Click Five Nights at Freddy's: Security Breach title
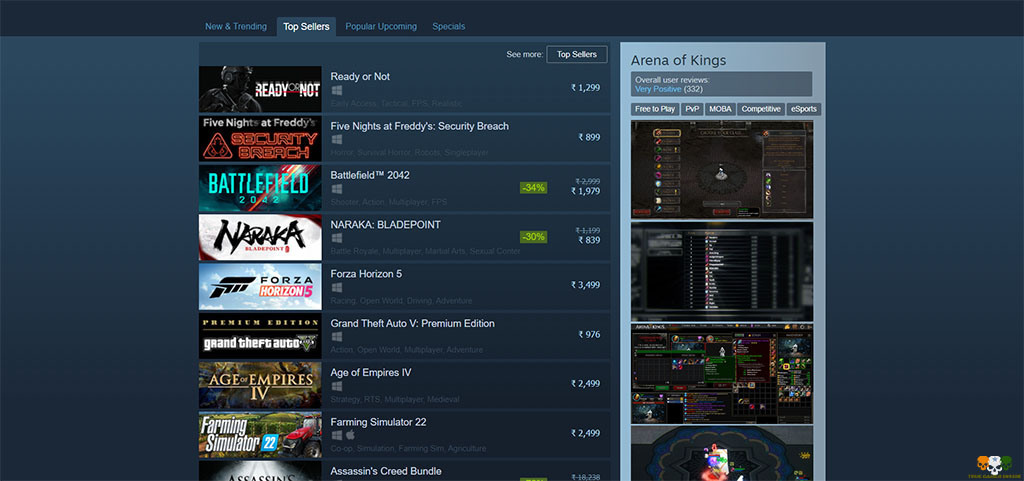 [419, 126]
